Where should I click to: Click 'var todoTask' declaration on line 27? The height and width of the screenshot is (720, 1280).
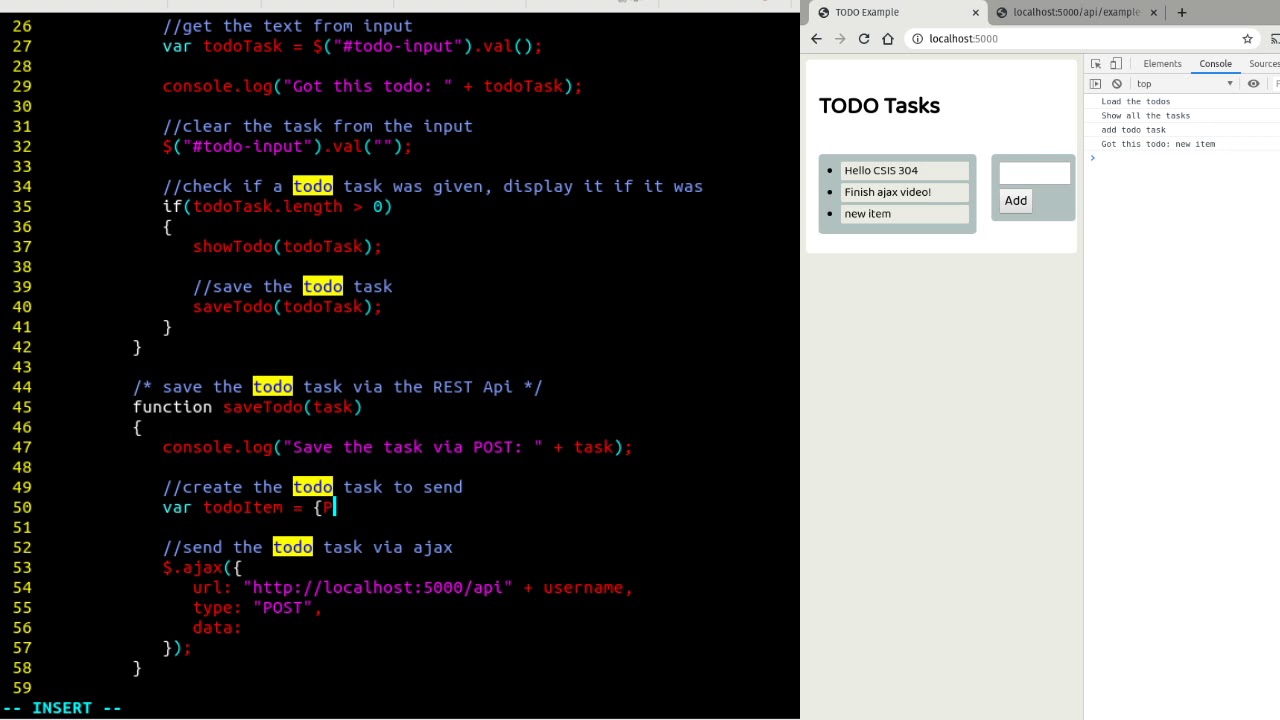(x=352, y=47)
